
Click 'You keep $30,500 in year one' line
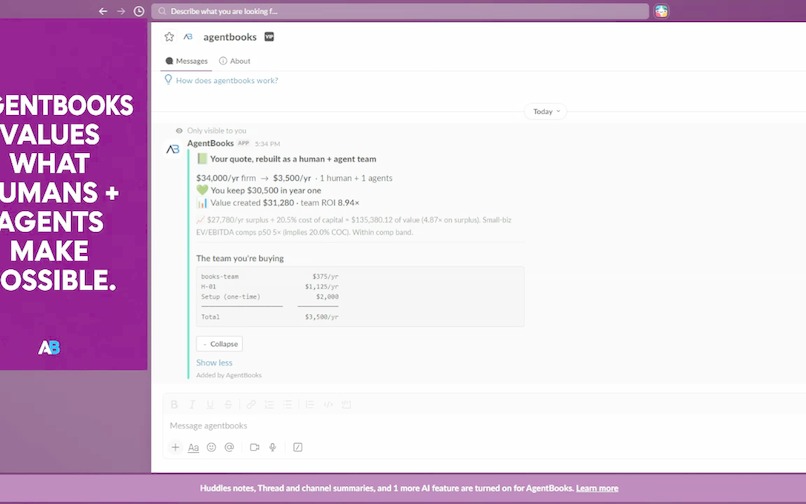tap(259, 190)
